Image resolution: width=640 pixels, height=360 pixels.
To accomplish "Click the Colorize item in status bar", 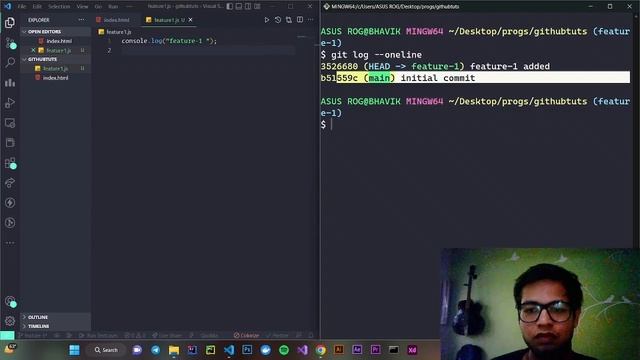I will point(246,335).
